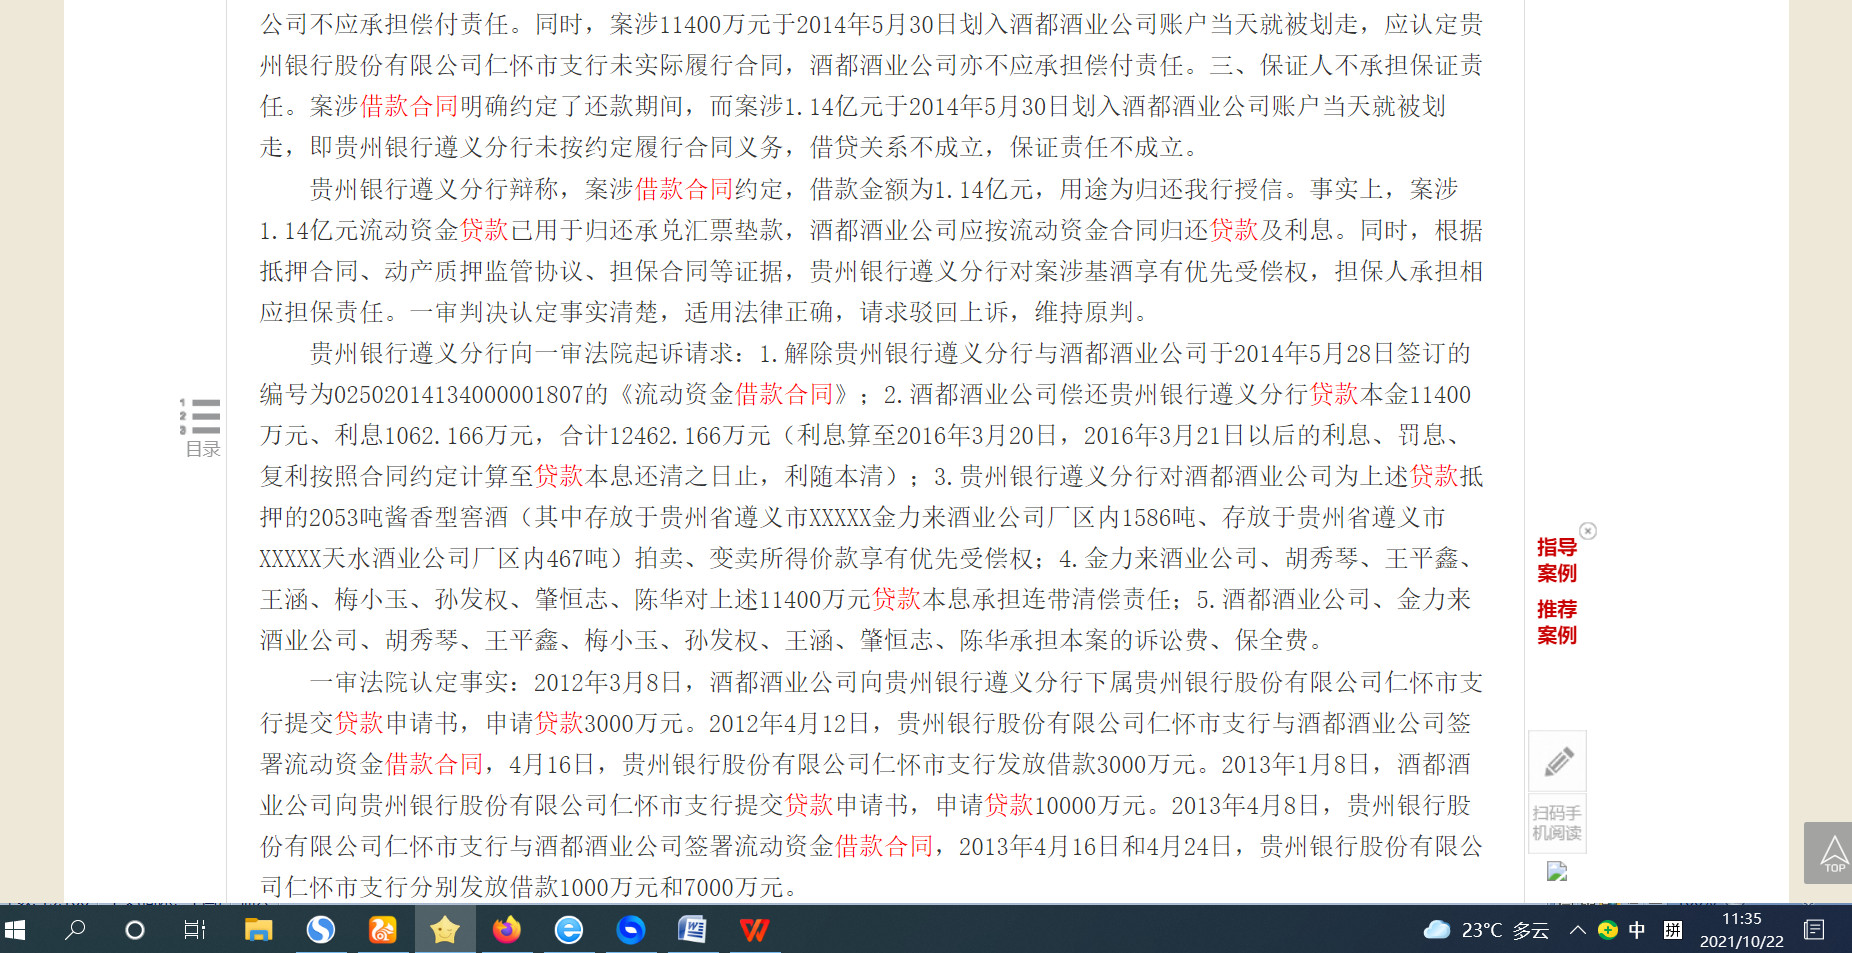
Task: Toggle the 拼 pinyin input mode indicator
Action: tap(1673, 931)
